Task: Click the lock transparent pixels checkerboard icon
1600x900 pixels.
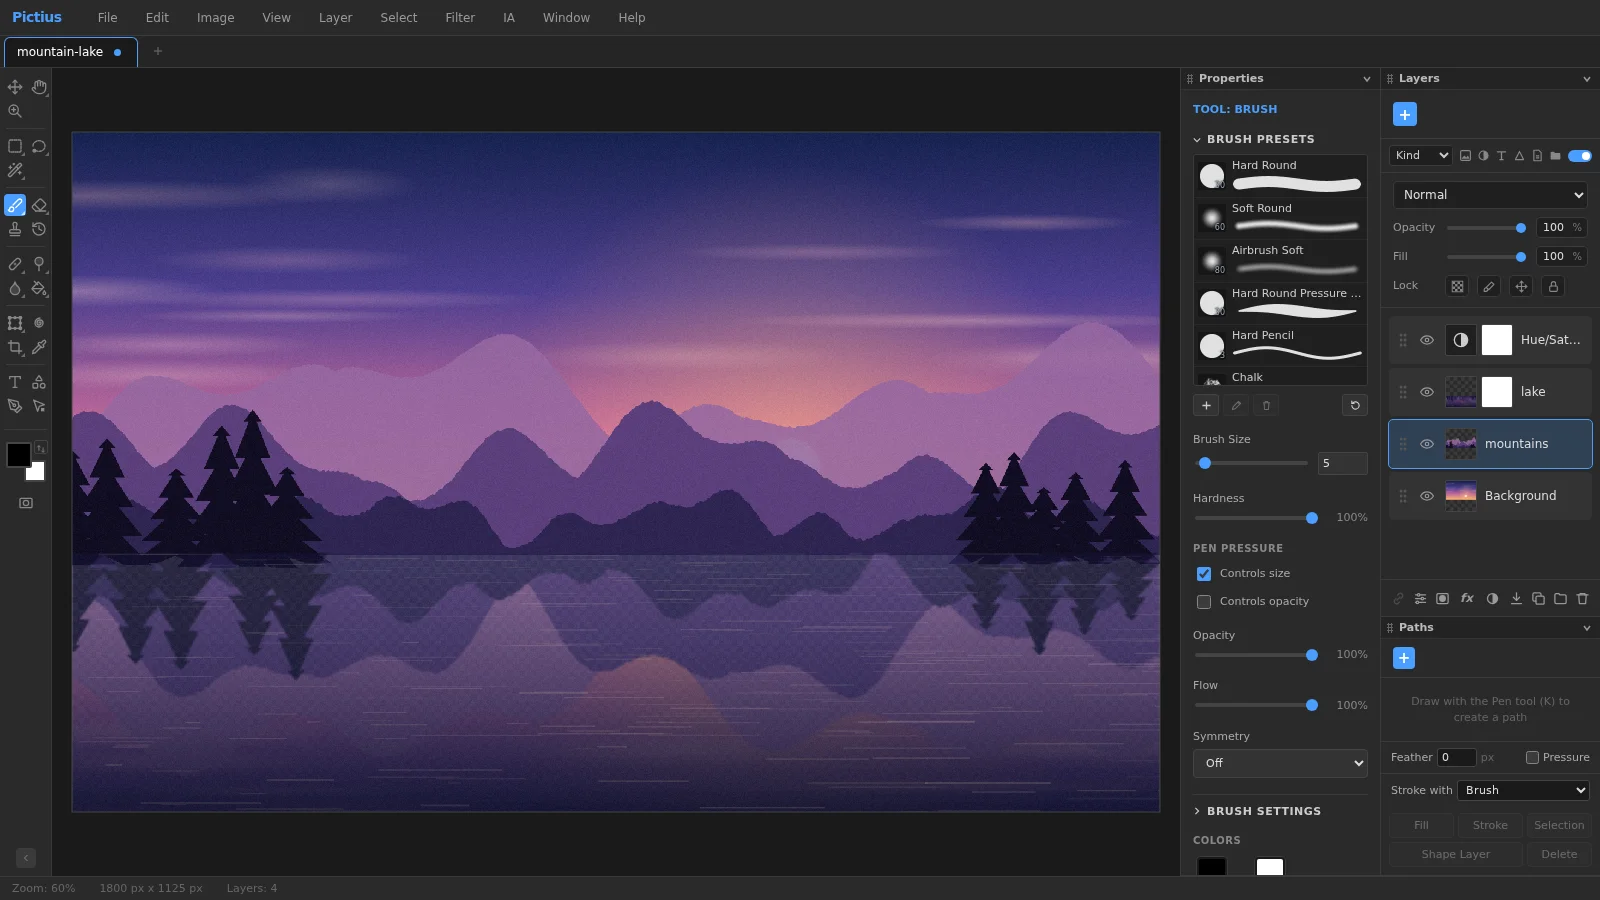Action: [x=1457, y=286]
